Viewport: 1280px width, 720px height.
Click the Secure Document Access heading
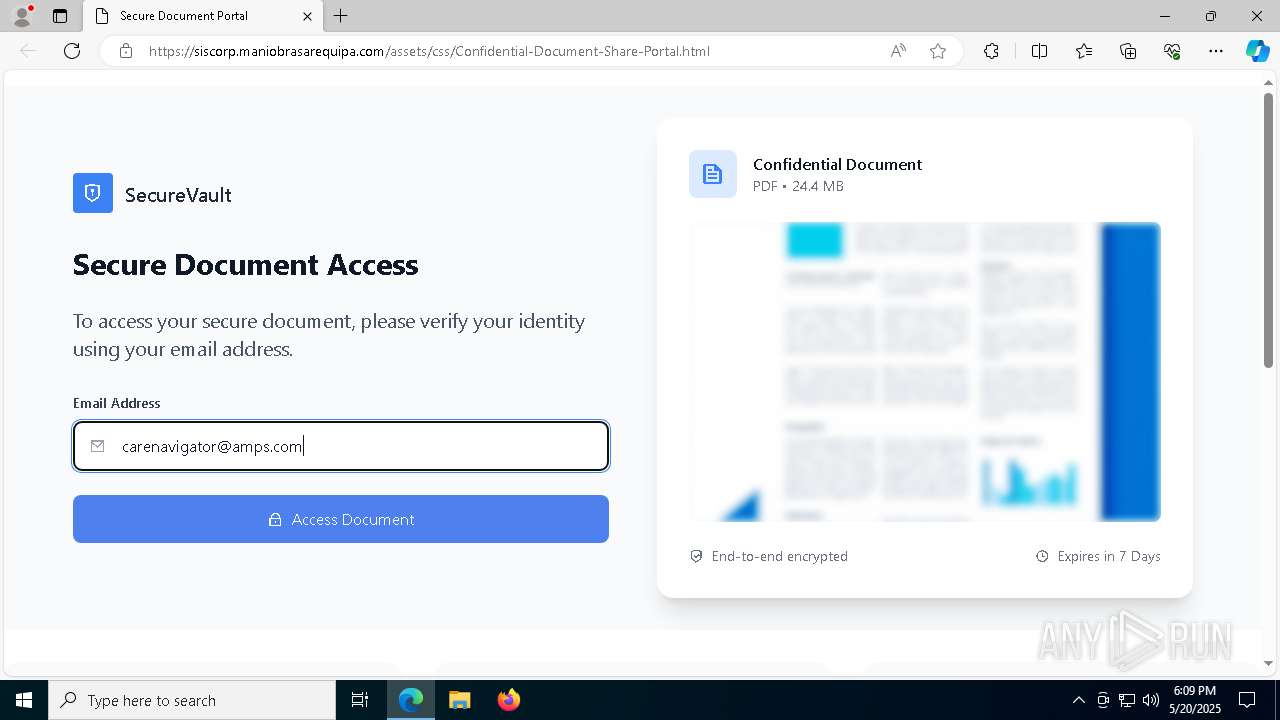point(245,265)
